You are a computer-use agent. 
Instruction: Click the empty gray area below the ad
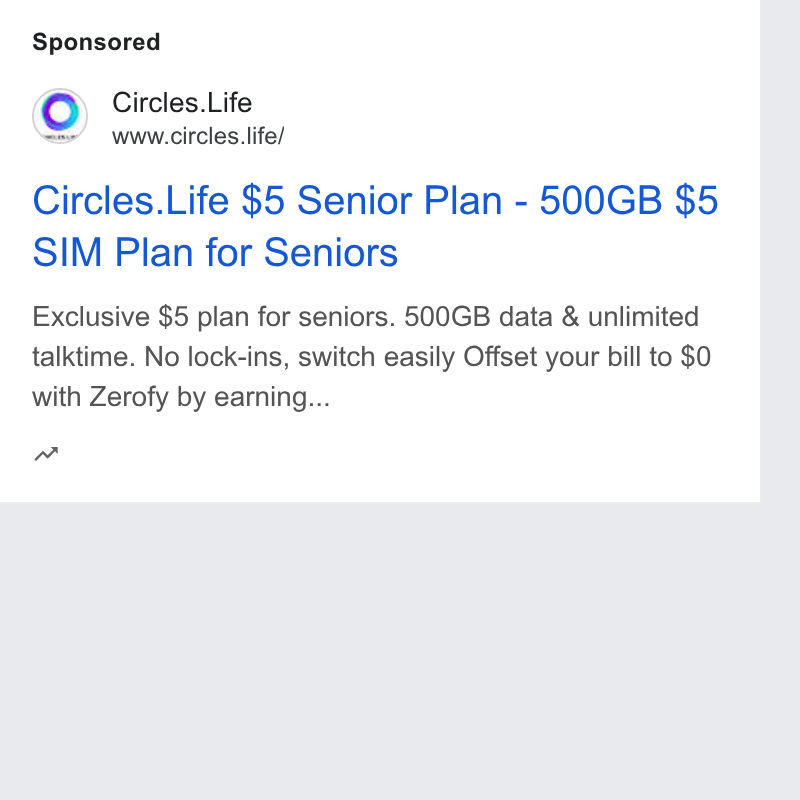(x=380, y=651)
